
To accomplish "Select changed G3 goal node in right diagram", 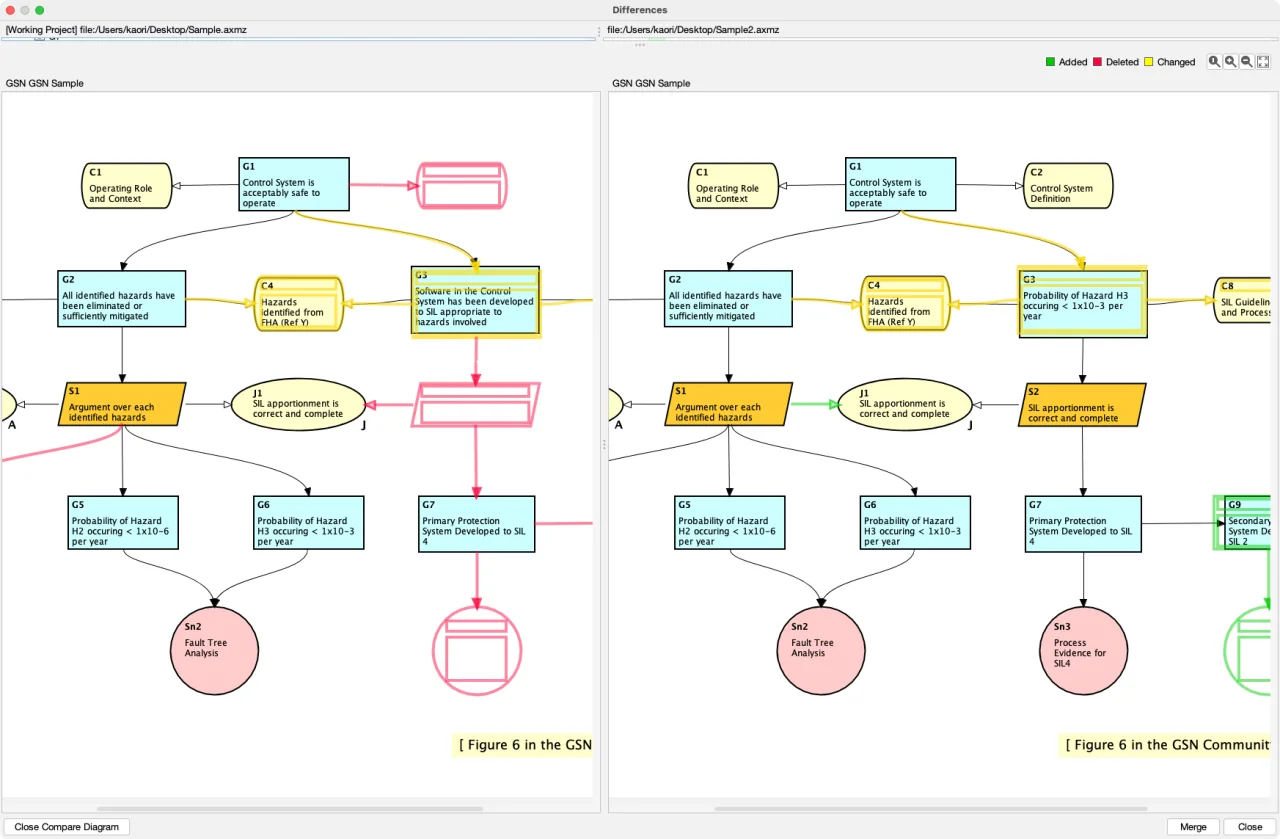I will coord(1082,302).
